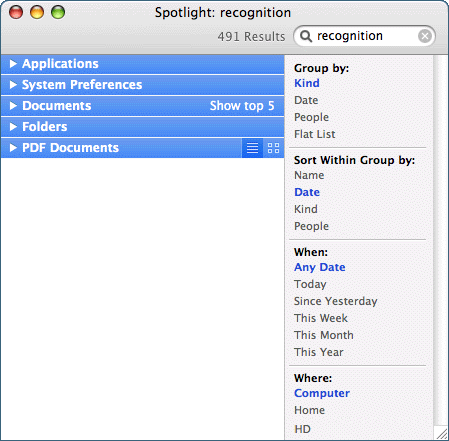Switch PDF Documents to icon grid view

(x=273, y=148)
